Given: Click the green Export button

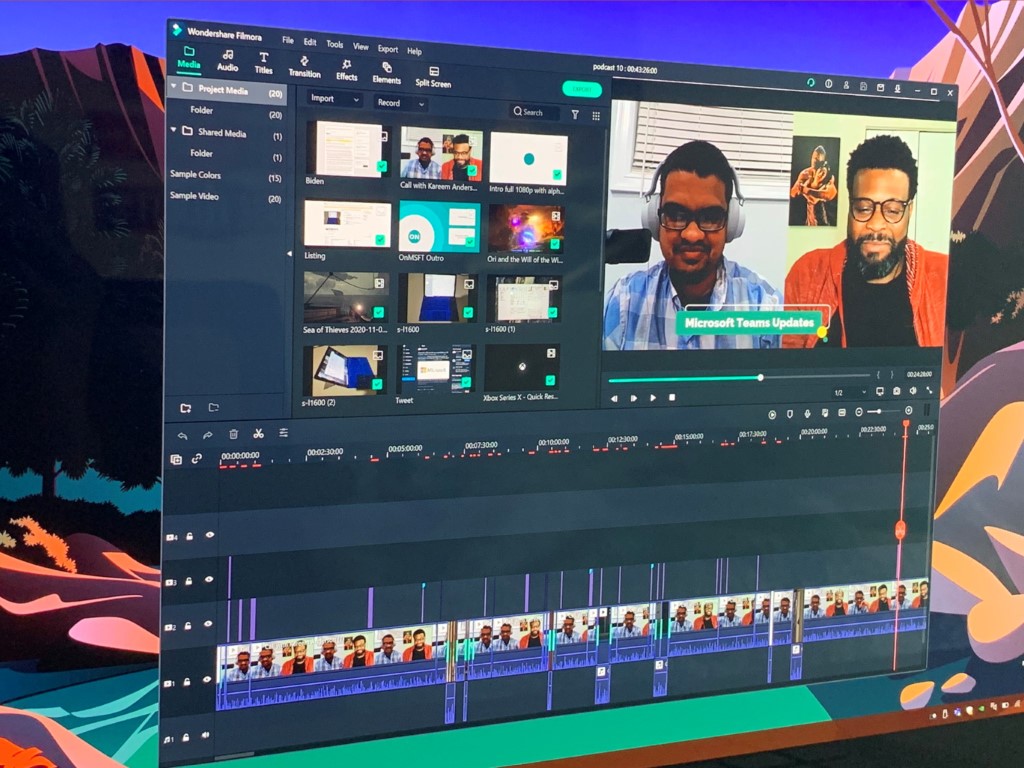Looking at the screenshot, I should tap(582, 89).
